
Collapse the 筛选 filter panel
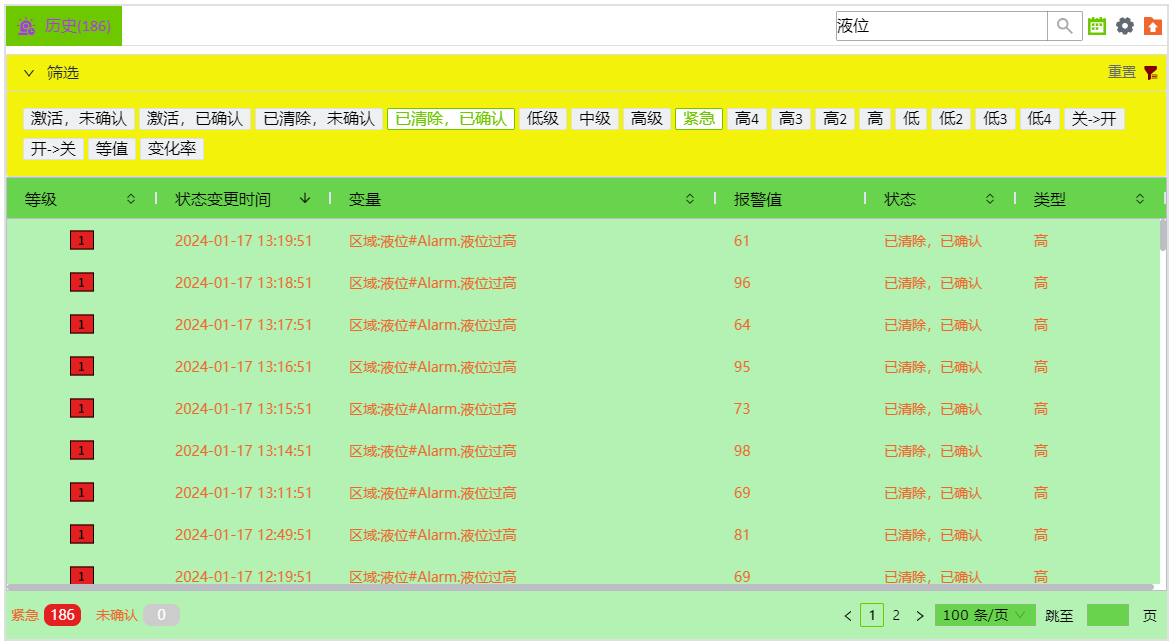pyautogui.click(x=29, y=73)
